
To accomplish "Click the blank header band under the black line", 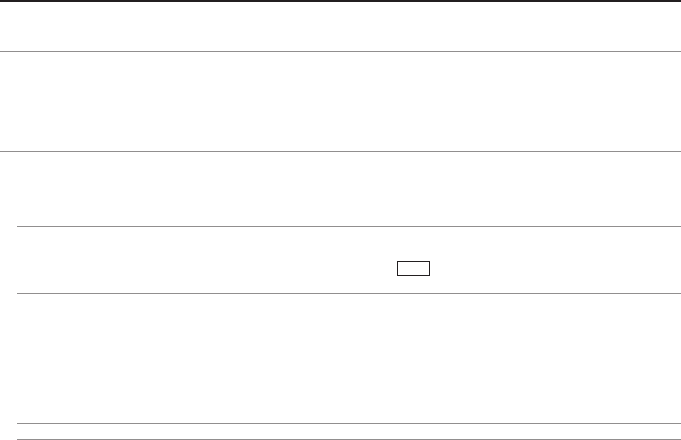I will click(x=340, y=27).
